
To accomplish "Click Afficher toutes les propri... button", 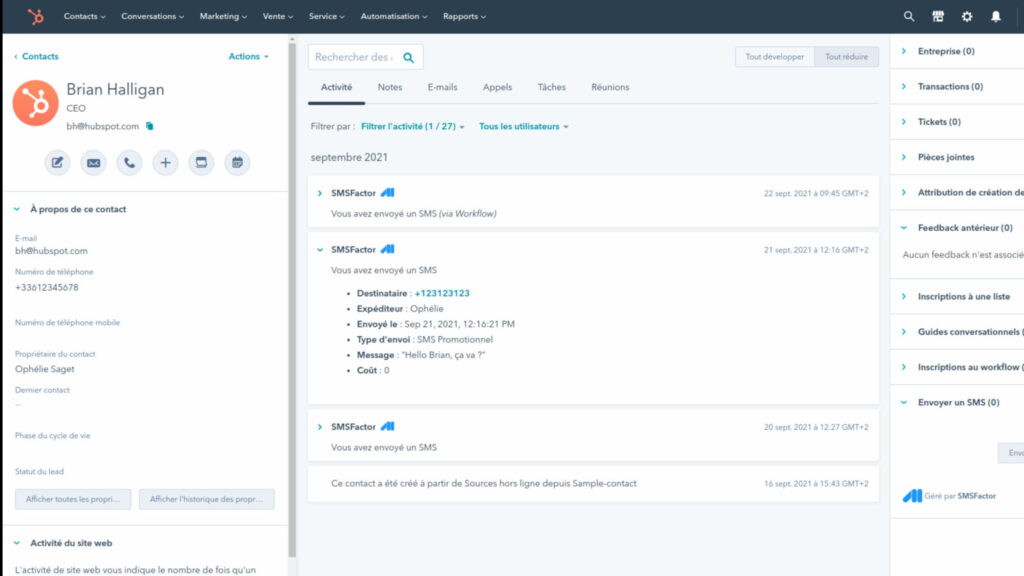I will click(x=73, y=499).
